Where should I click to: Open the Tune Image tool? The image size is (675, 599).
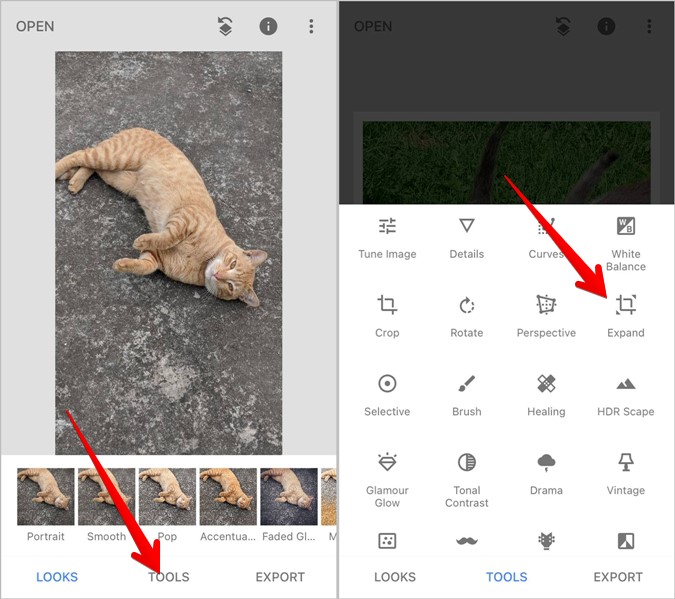tap(387, 238)
